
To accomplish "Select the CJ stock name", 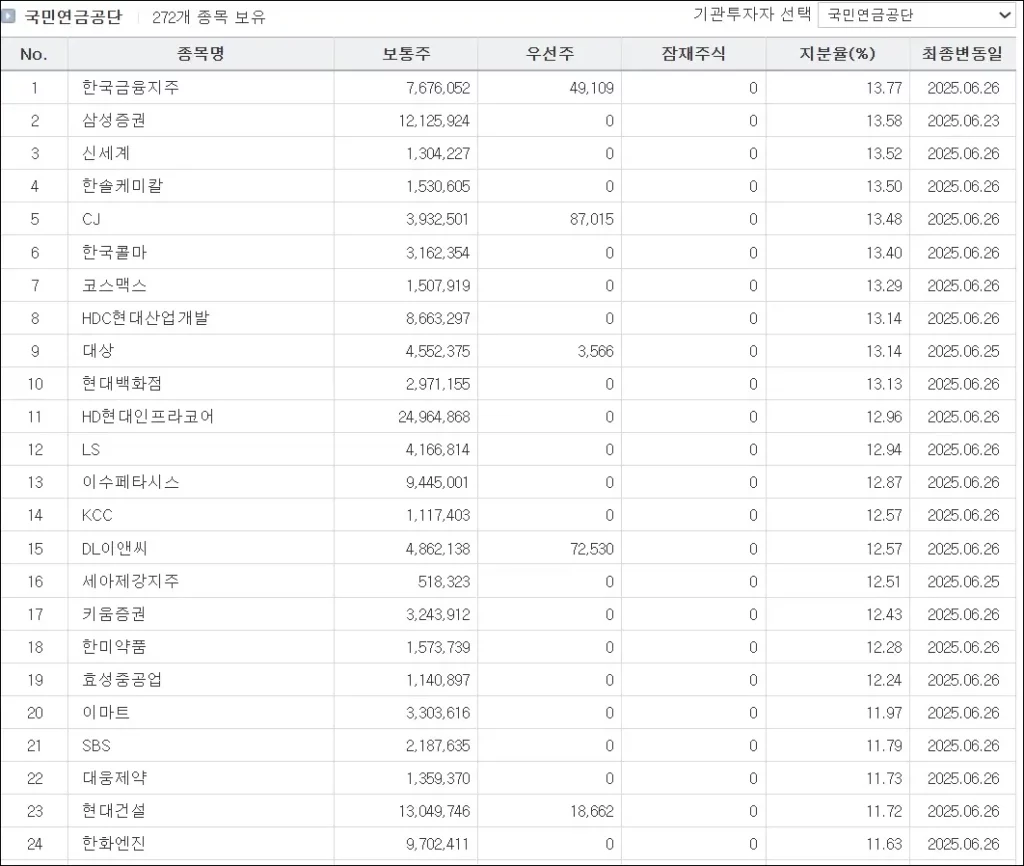I will pos(91,219).
